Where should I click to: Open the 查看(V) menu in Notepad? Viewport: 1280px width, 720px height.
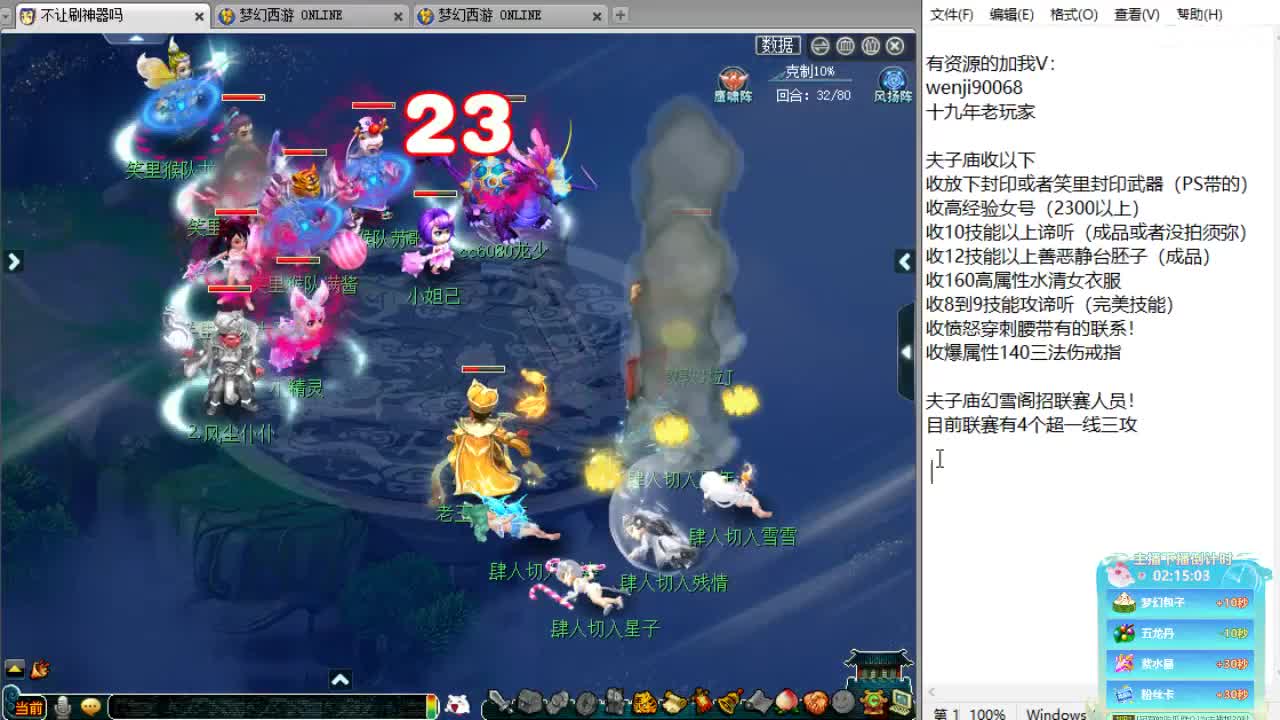(x=1137, y=14)
